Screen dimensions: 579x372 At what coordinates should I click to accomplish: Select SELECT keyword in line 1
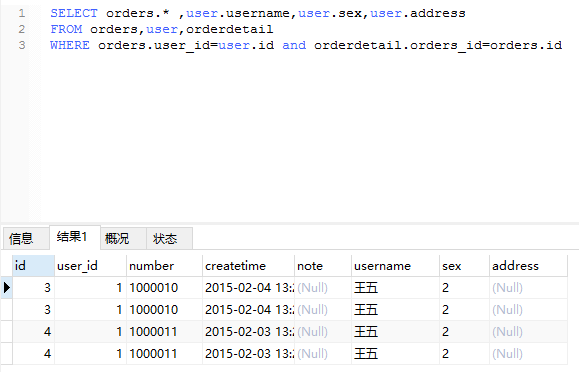tap(74, 13)
